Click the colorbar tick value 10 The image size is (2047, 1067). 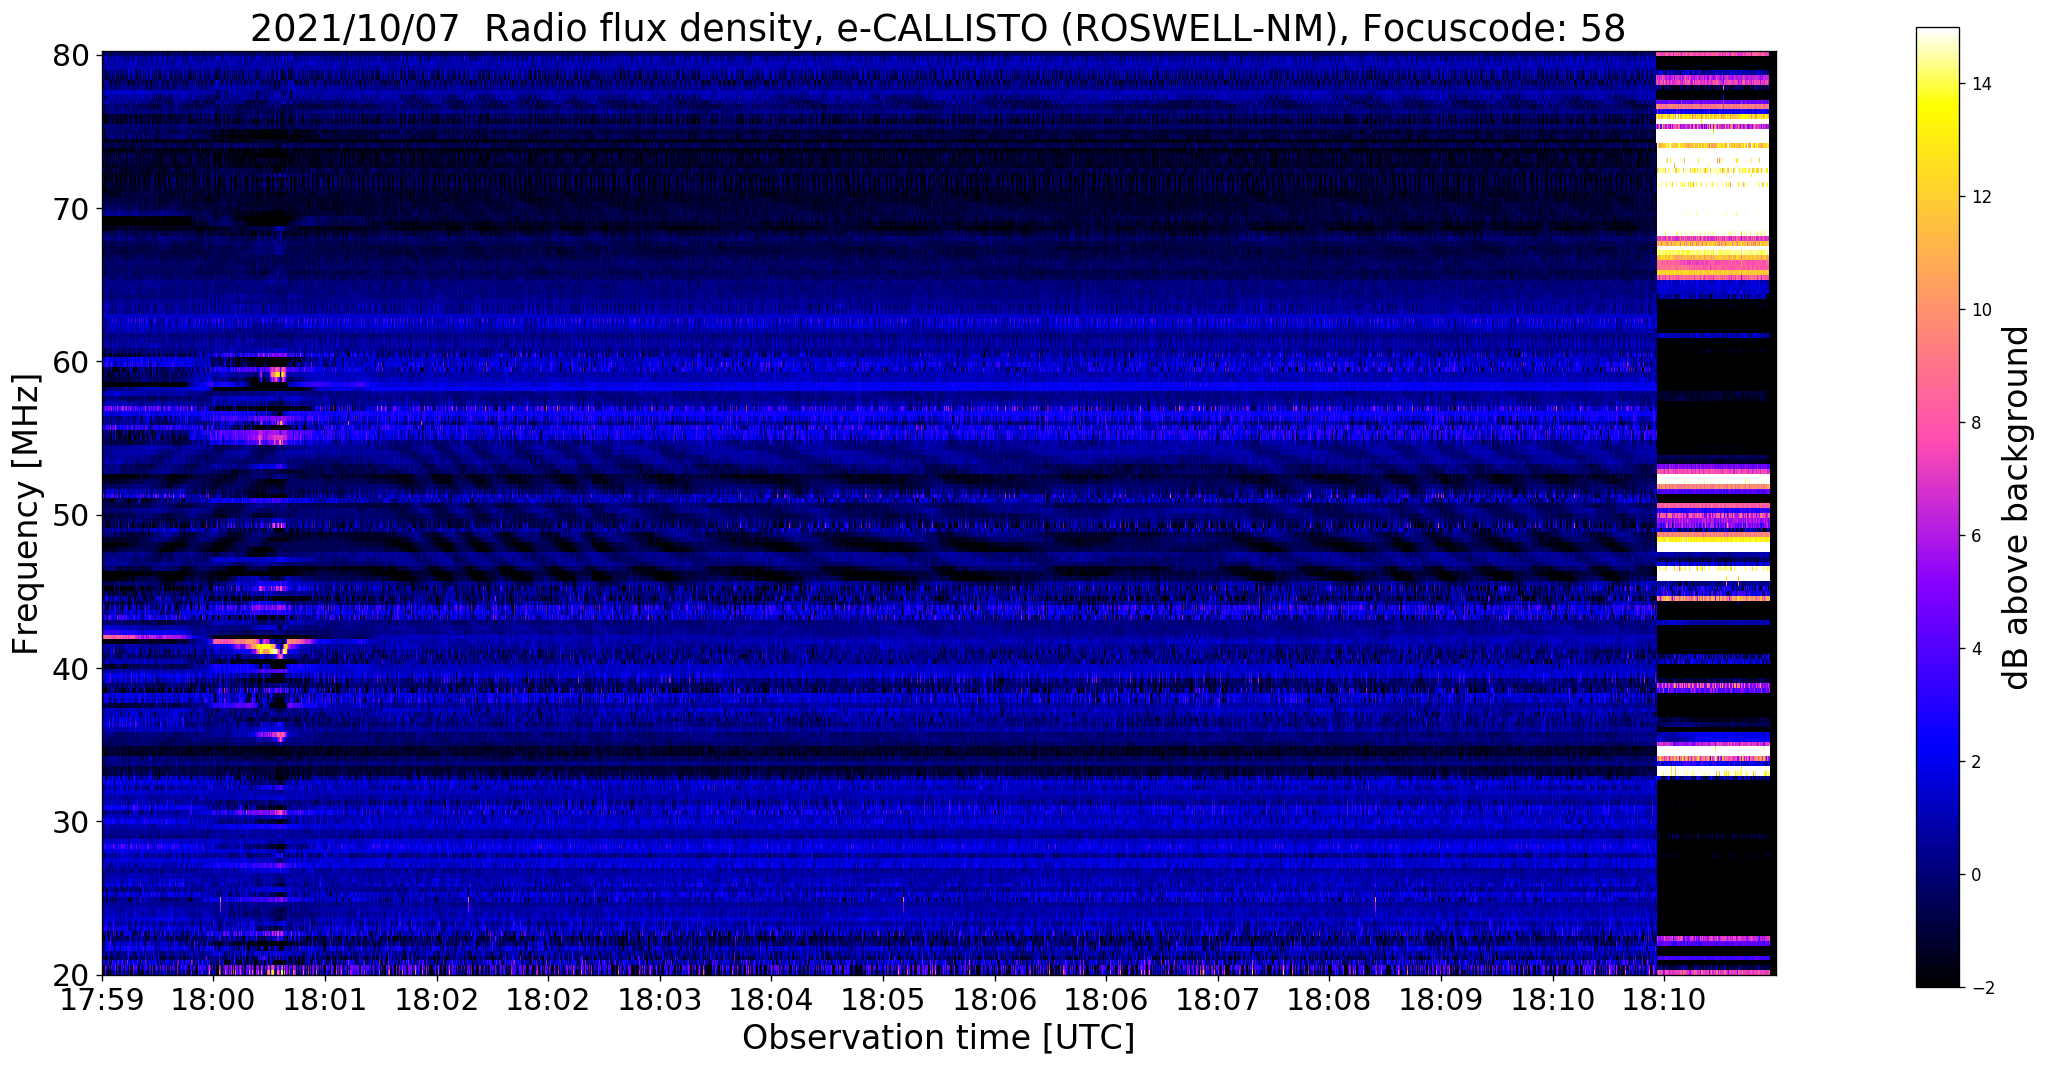[x=1980, y=310]
